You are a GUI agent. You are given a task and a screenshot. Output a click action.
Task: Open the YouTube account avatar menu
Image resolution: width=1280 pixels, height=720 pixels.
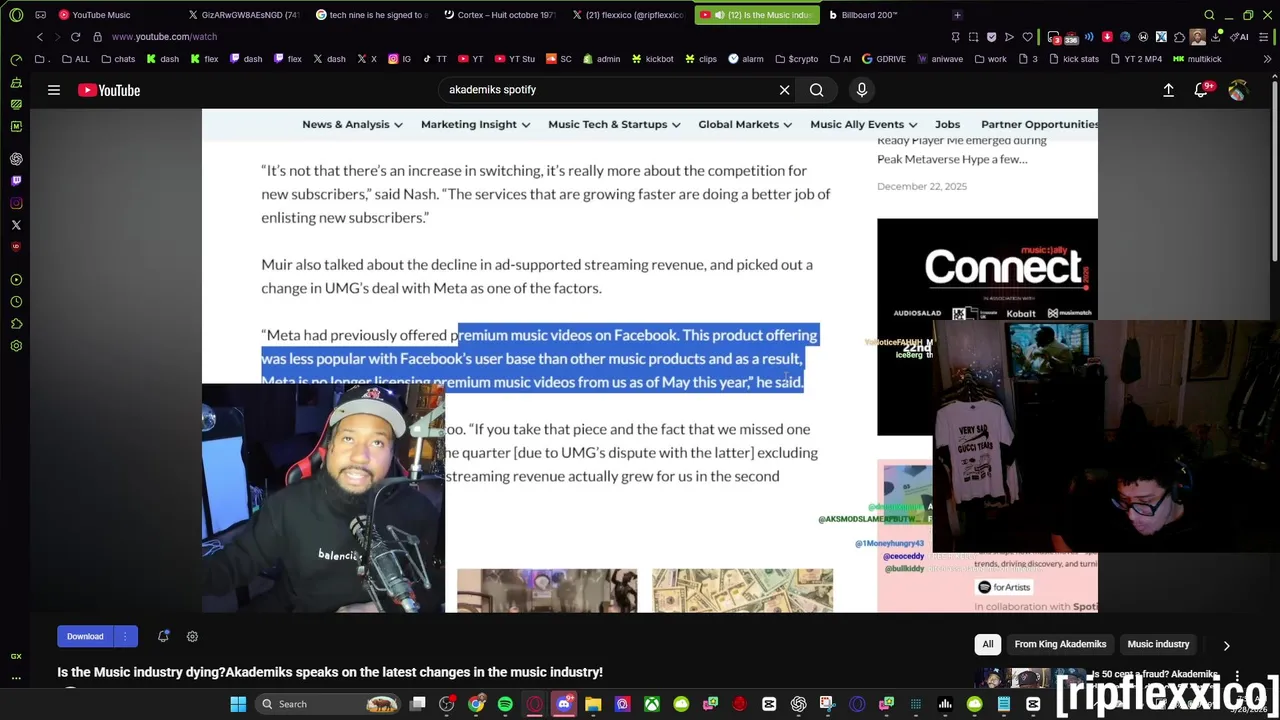pos(1238,90)
